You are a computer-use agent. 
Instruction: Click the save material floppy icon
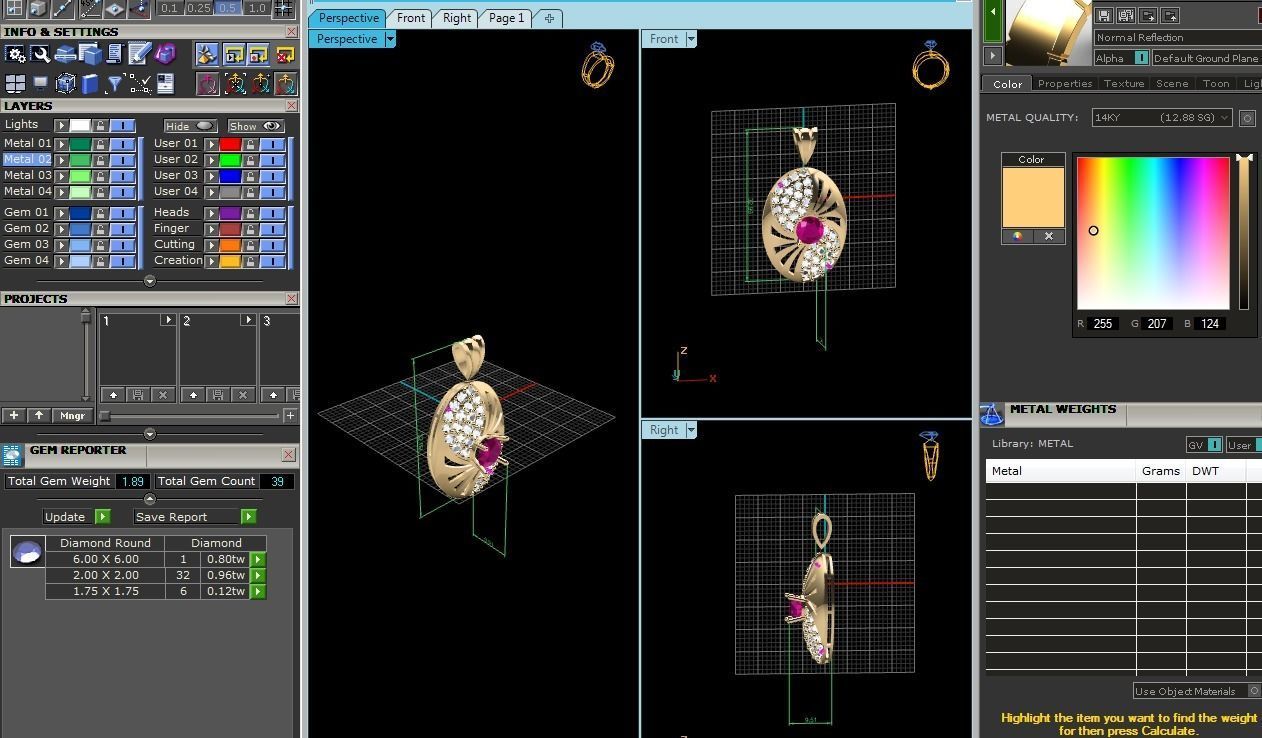click(1104, 15)
